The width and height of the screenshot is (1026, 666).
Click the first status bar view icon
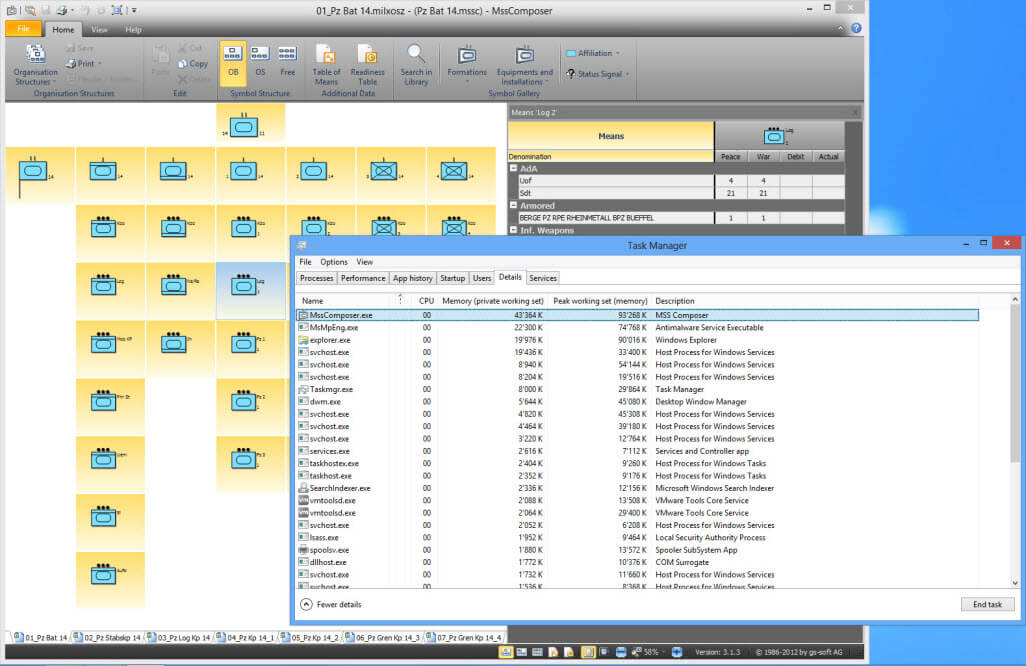[506, 652]
